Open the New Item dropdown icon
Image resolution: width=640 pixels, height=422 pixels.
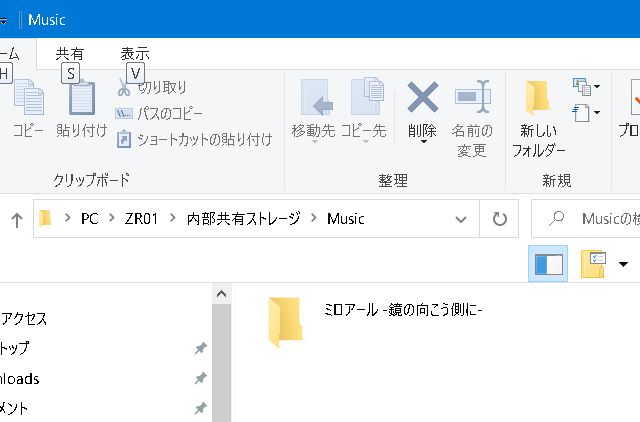[x=586, y=87]
